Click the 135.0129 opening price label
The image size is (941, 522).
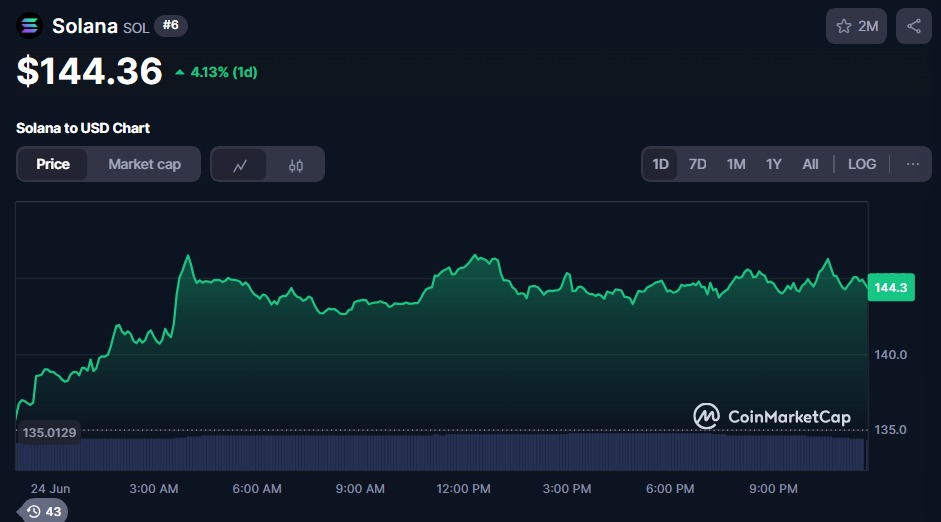pos(49,432)
